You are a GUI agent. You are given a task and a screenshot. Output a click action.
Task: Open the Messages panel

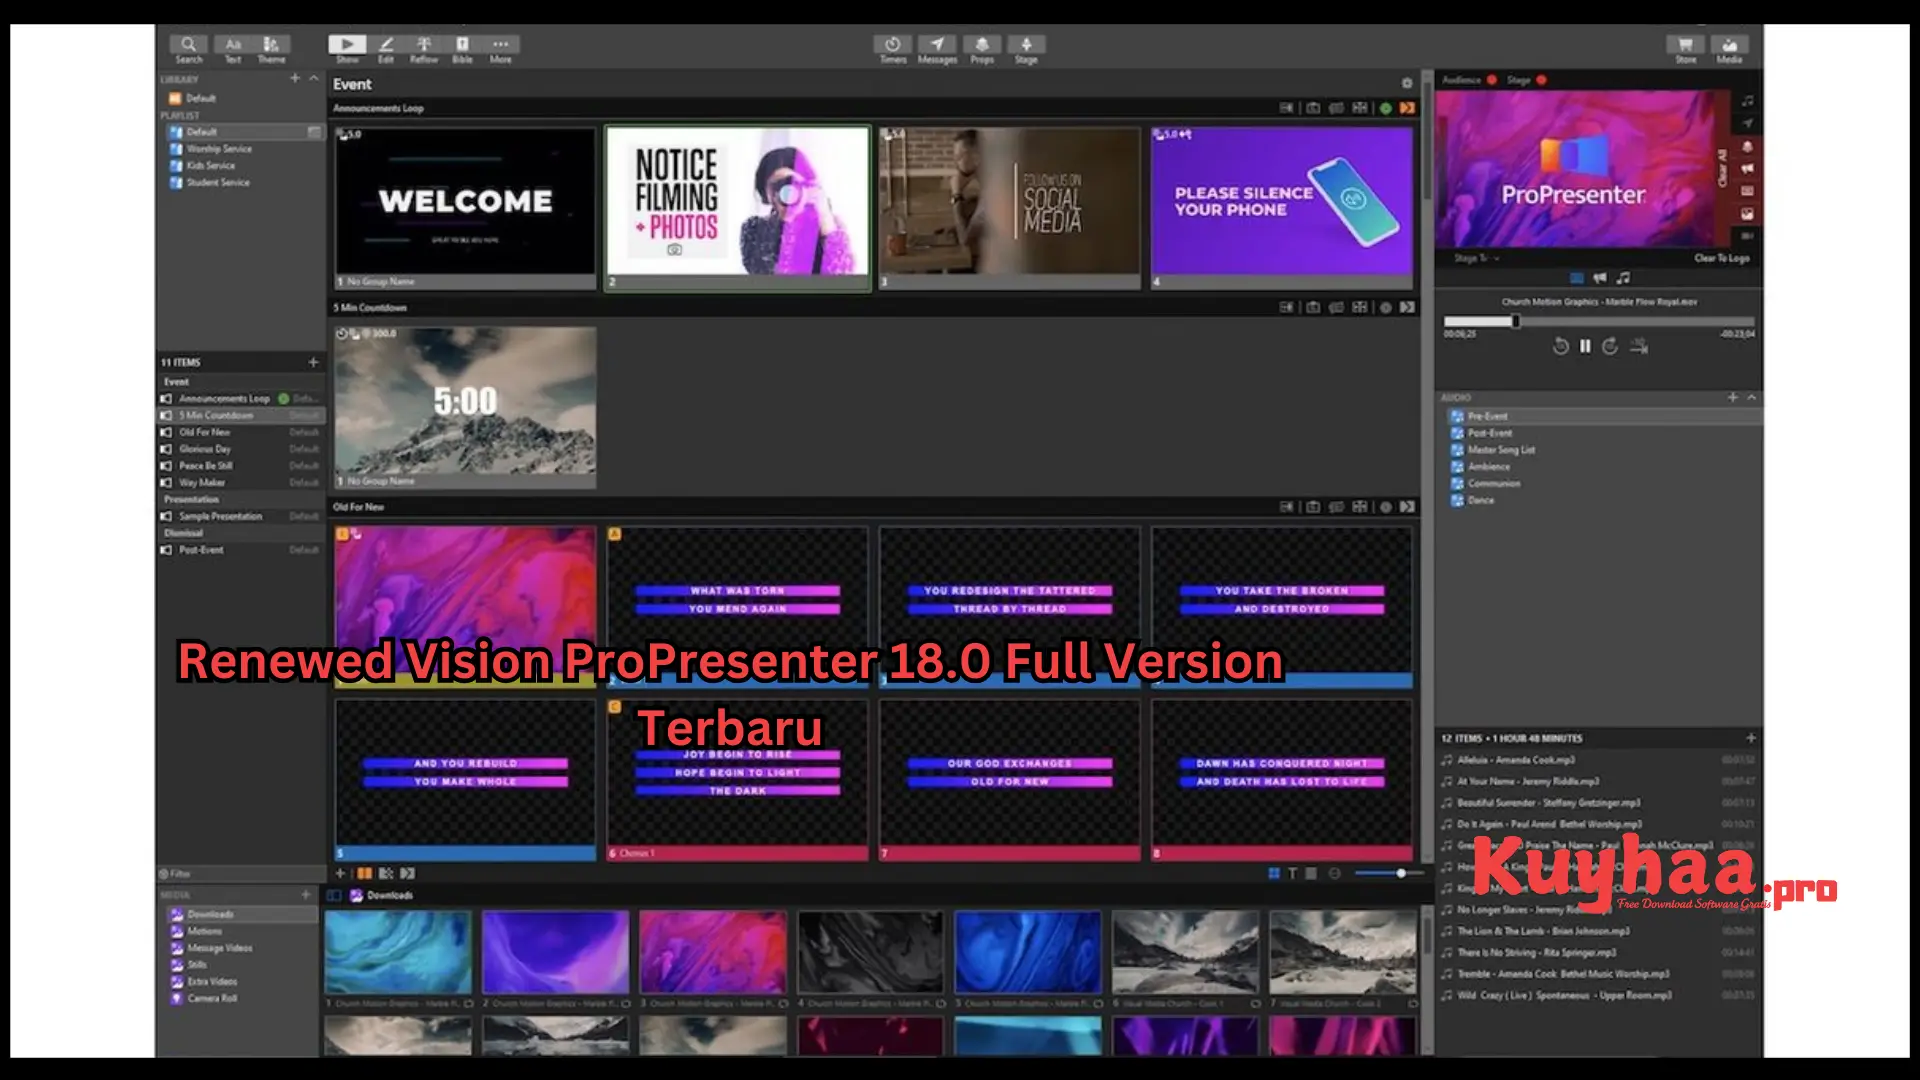pyautogui.click(x=937, y=48)
